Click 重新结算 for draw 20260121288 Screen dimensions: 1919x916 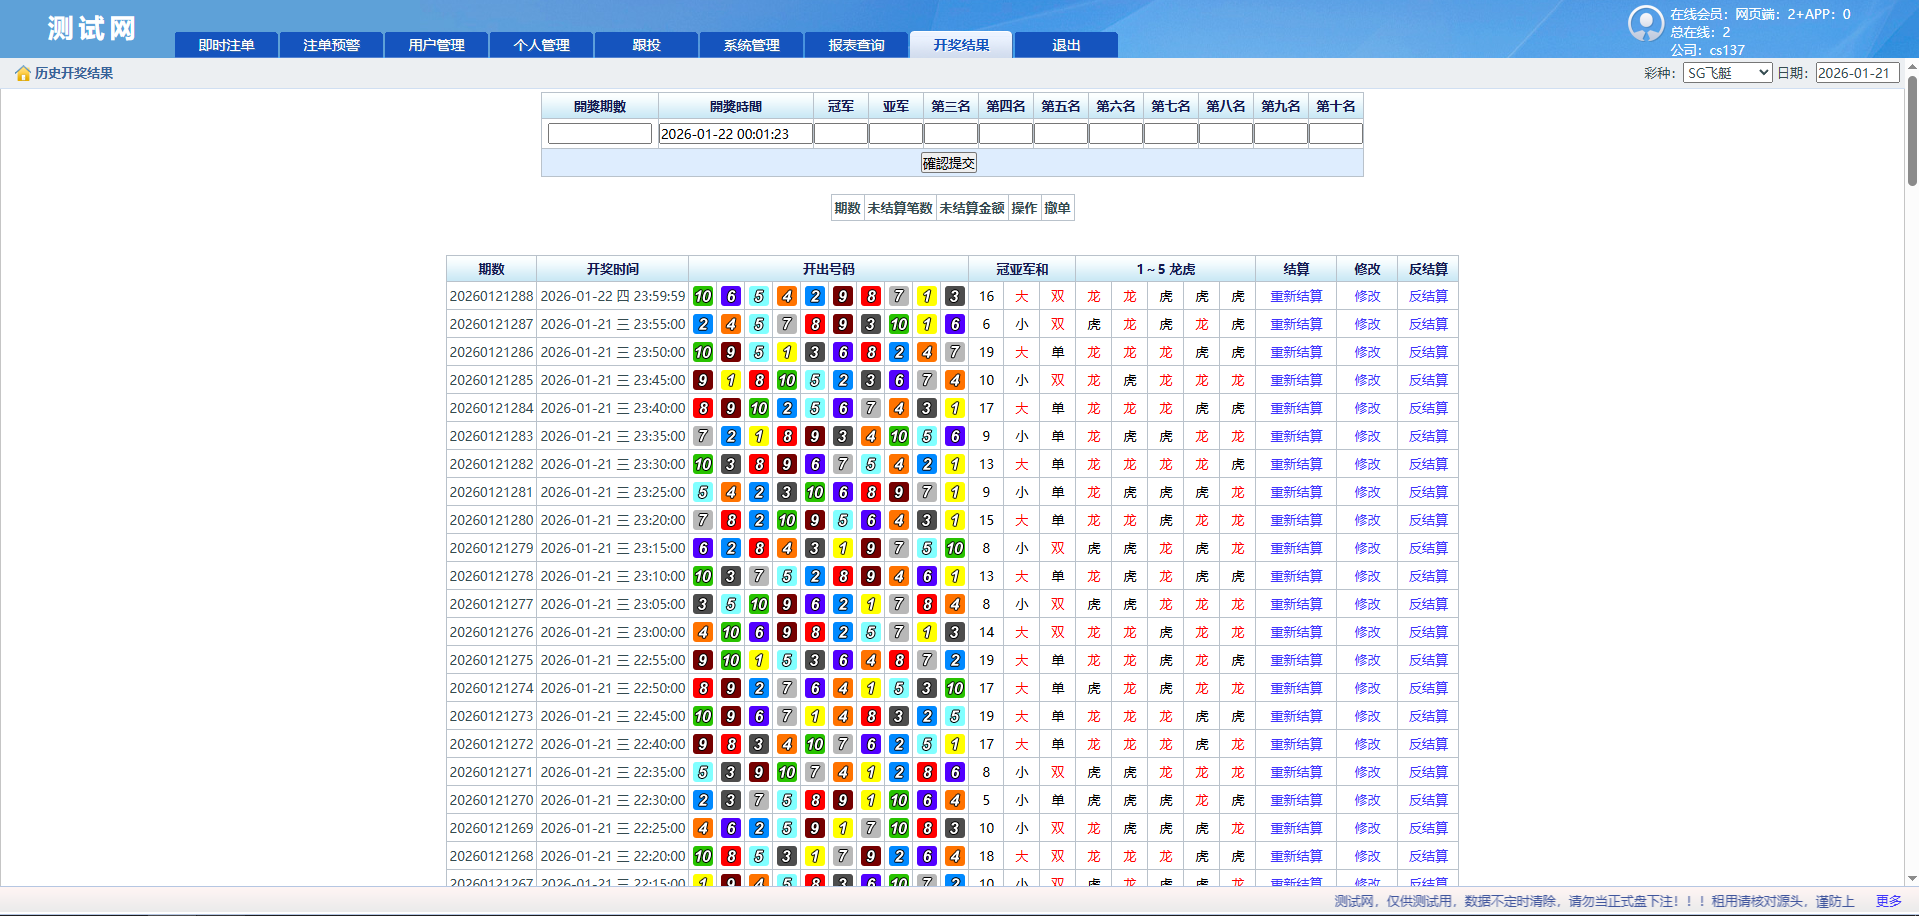(1296, 296)
